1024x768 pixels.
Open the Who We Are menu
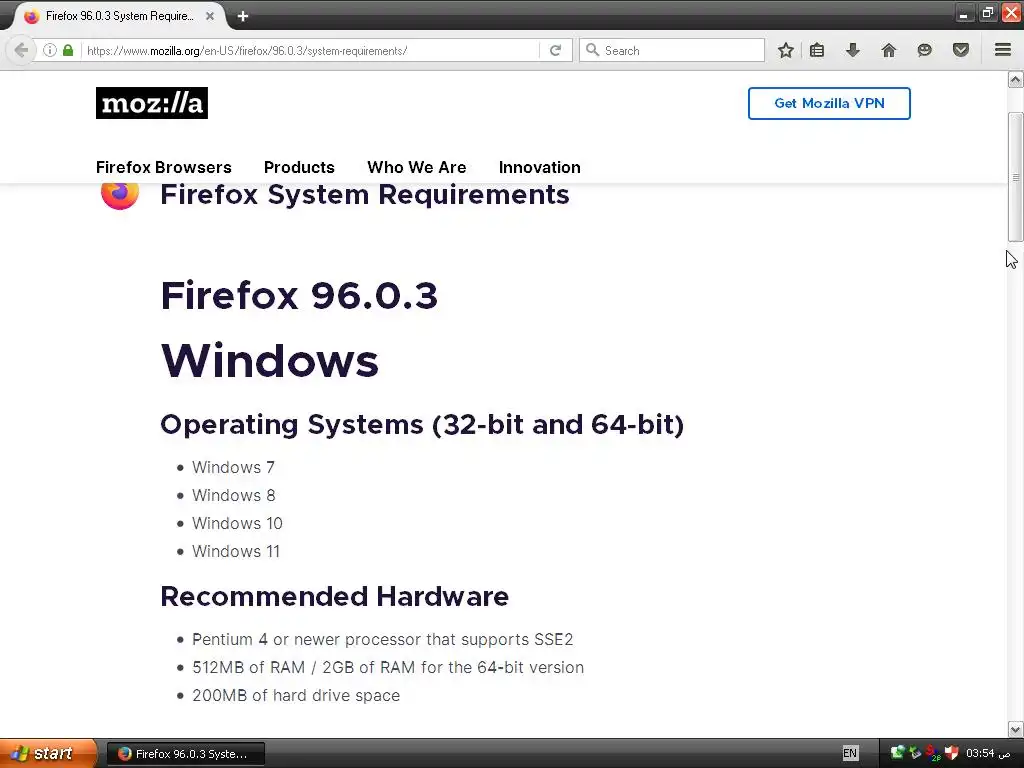tap(417, 167)
